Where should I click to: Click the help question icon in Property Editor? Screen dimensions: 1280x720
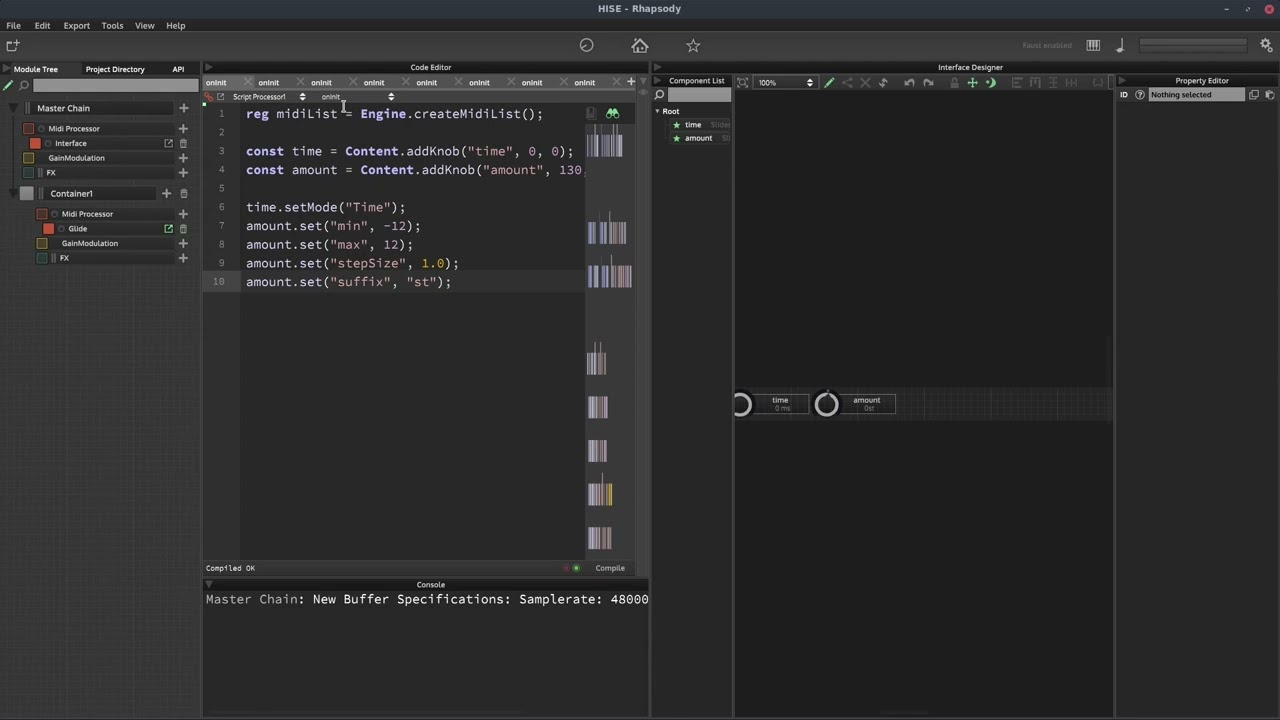pyautogui.click(x=1140, y=95)
